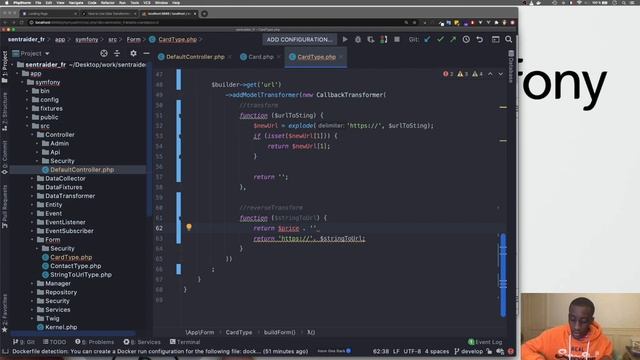
Task: Collapse all in the Project panel
Action: (x=117, y=53)
